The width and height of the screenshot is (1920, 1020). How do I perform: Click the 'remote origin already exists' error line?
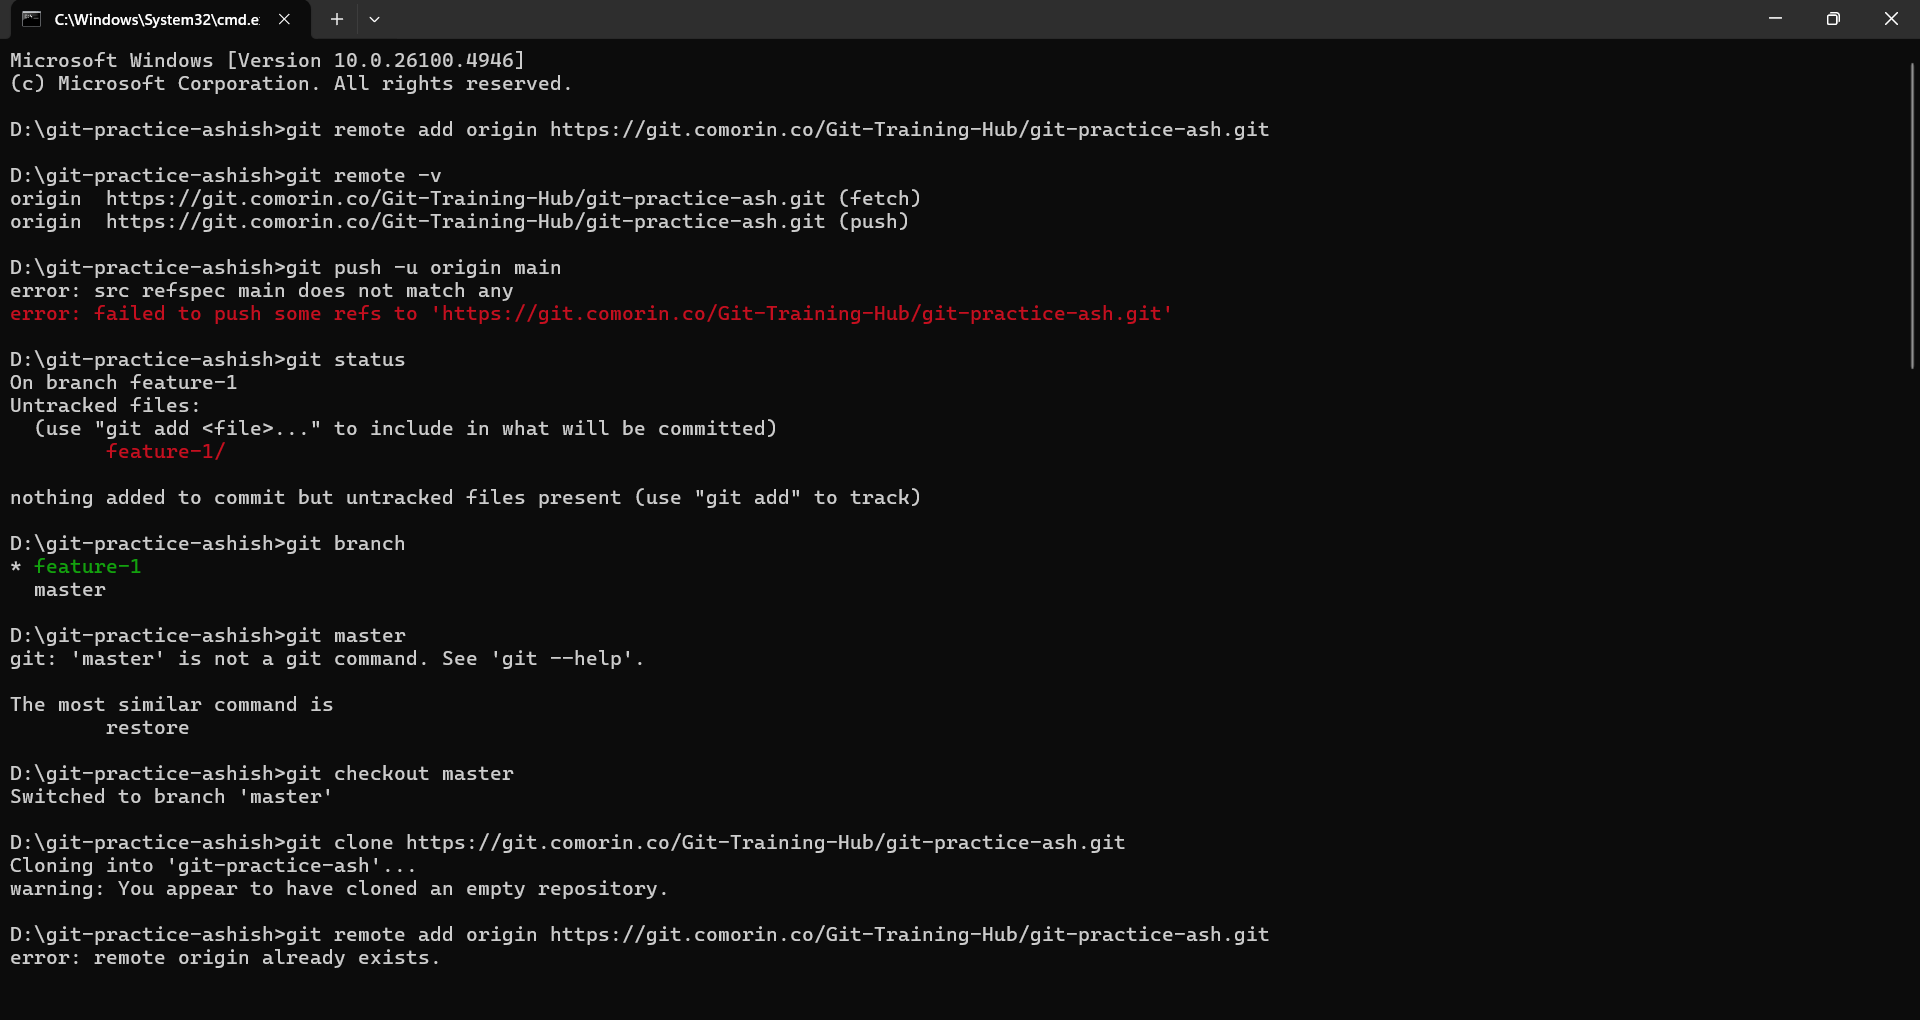[x=225, y=958]
